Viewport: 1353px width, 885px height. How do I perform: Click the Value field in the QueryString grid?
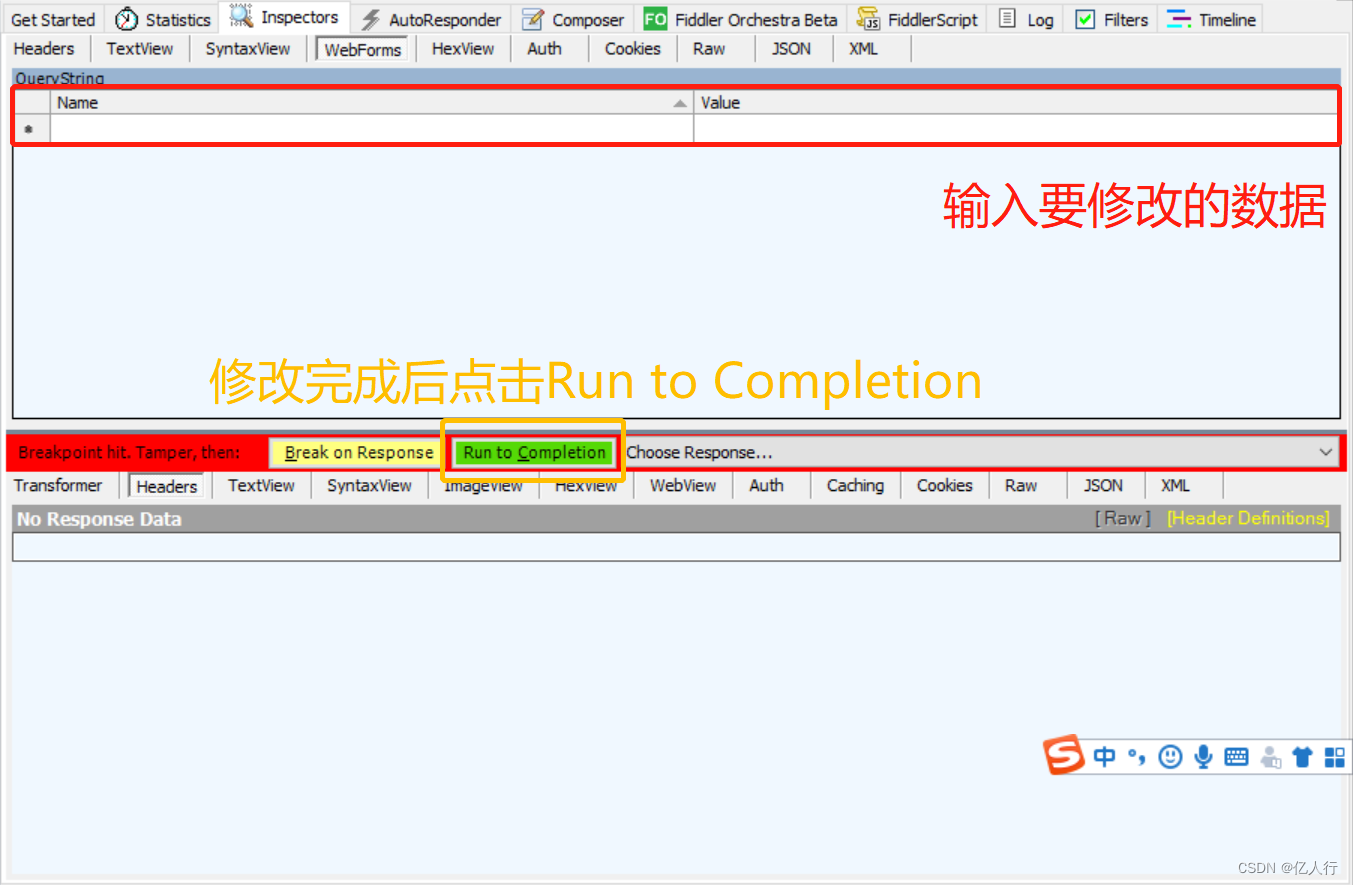1017,128
